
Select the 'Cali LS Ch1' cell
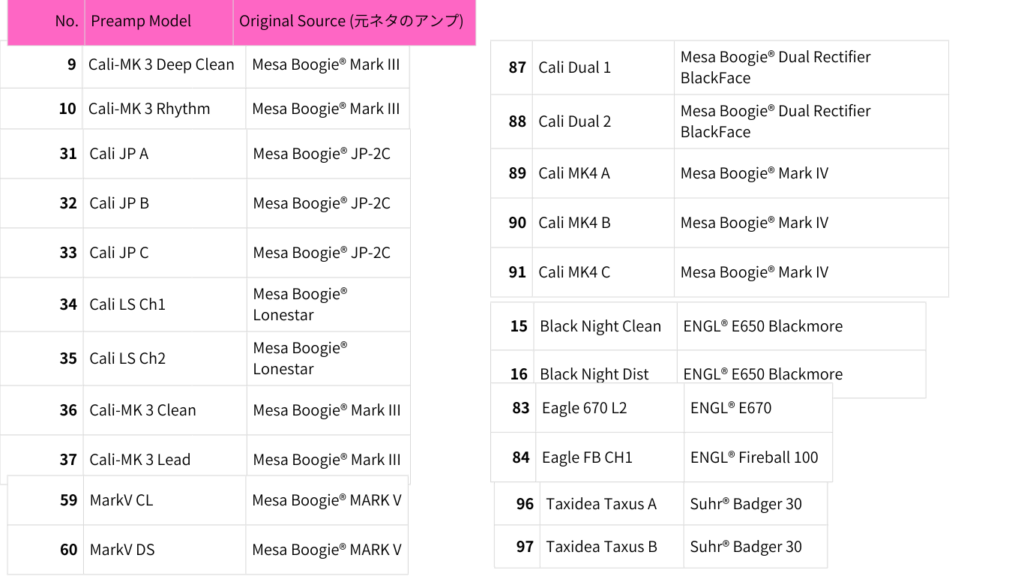(127, 304)
